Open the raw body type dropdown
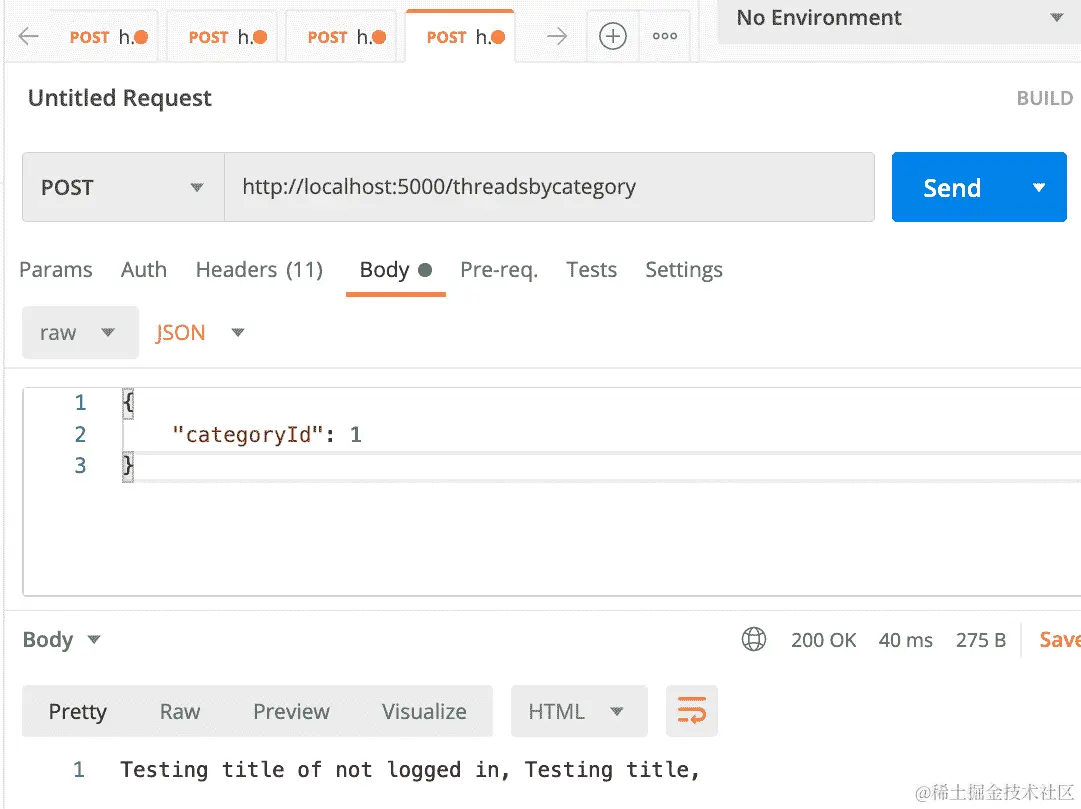Viewport: 1081px width, 809px height. tap(80, 332)
